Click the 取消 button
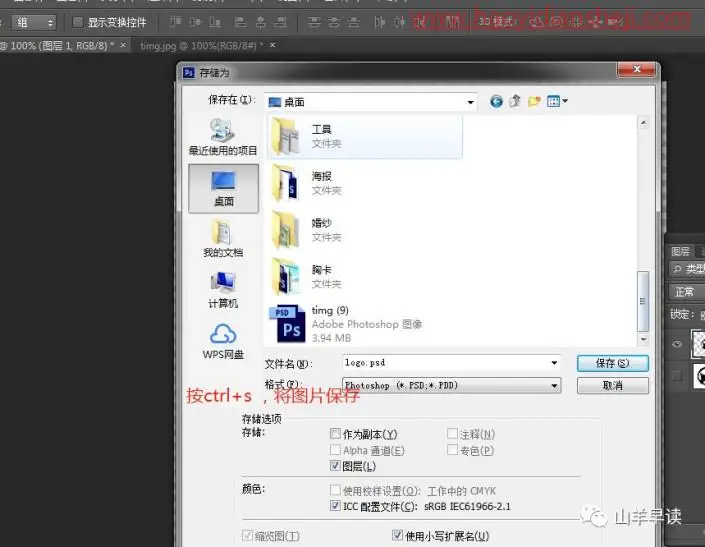The height and width of the screenshot is (547, 705). (612, 385)
